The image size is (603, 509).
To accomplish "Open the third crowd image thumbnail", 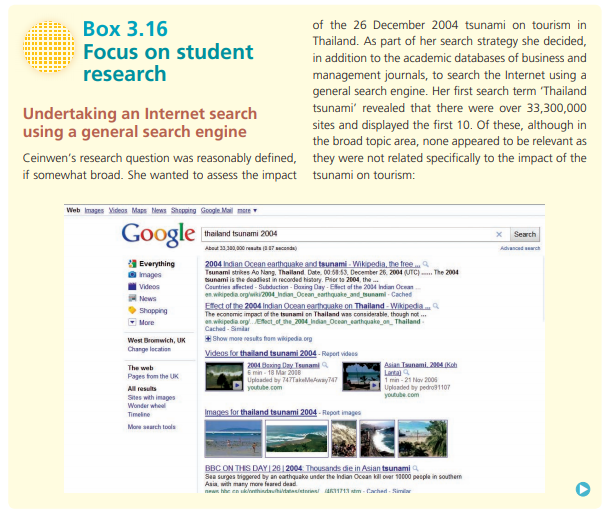I will click(344, 439).
